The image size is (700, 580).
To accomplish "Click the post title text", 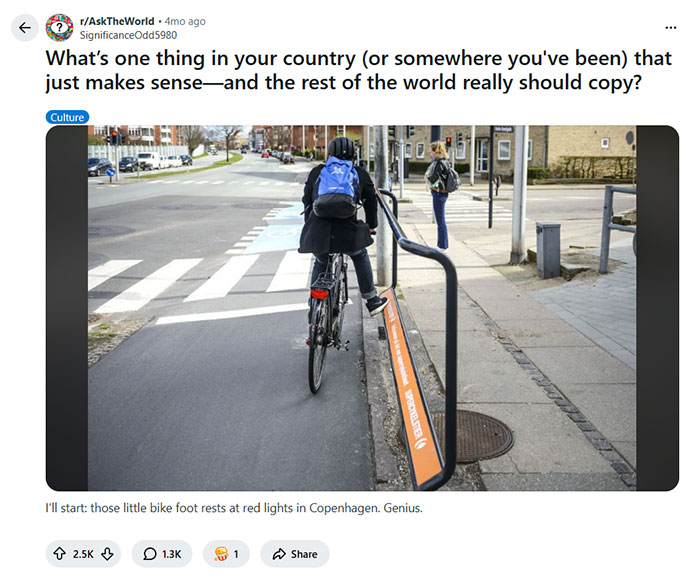I will [340, 70].
